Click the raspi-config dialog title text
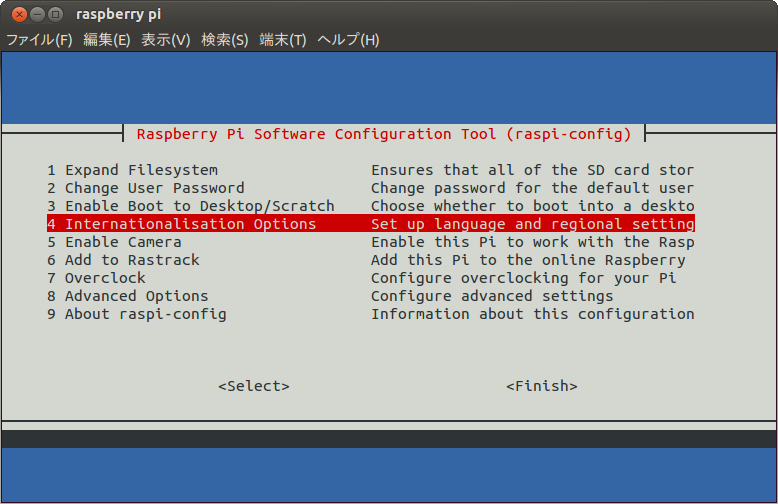The width and height of the screenshot is (778, 504). coord(384,134)
